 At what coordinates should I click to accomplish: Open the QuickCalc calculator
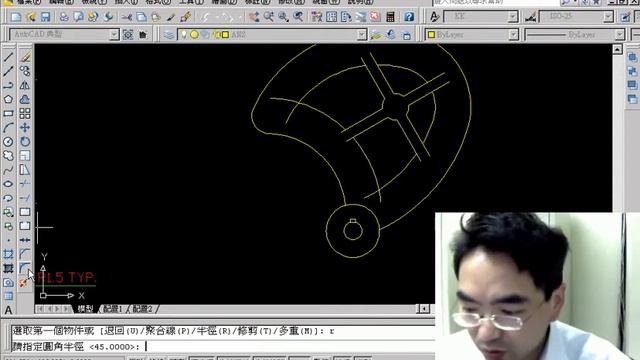(x=391, y=17)
